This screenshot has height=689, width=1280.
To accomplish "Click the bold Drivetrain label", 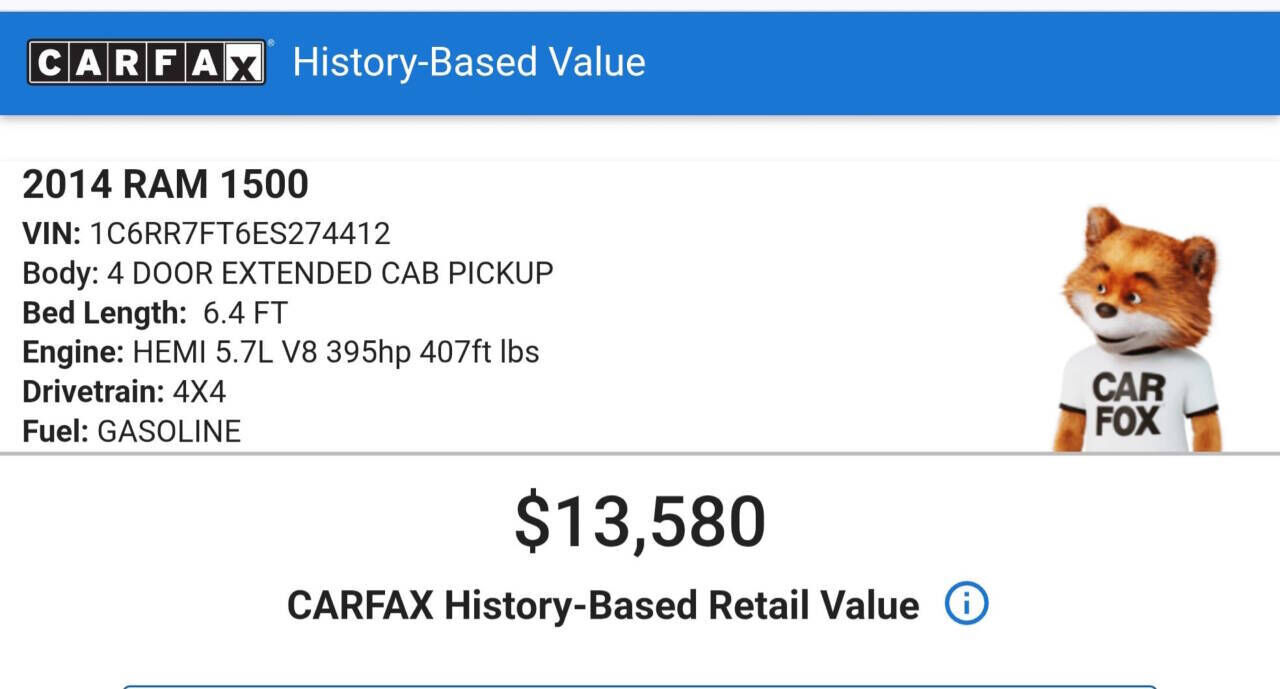I will [x=93, y=391].
